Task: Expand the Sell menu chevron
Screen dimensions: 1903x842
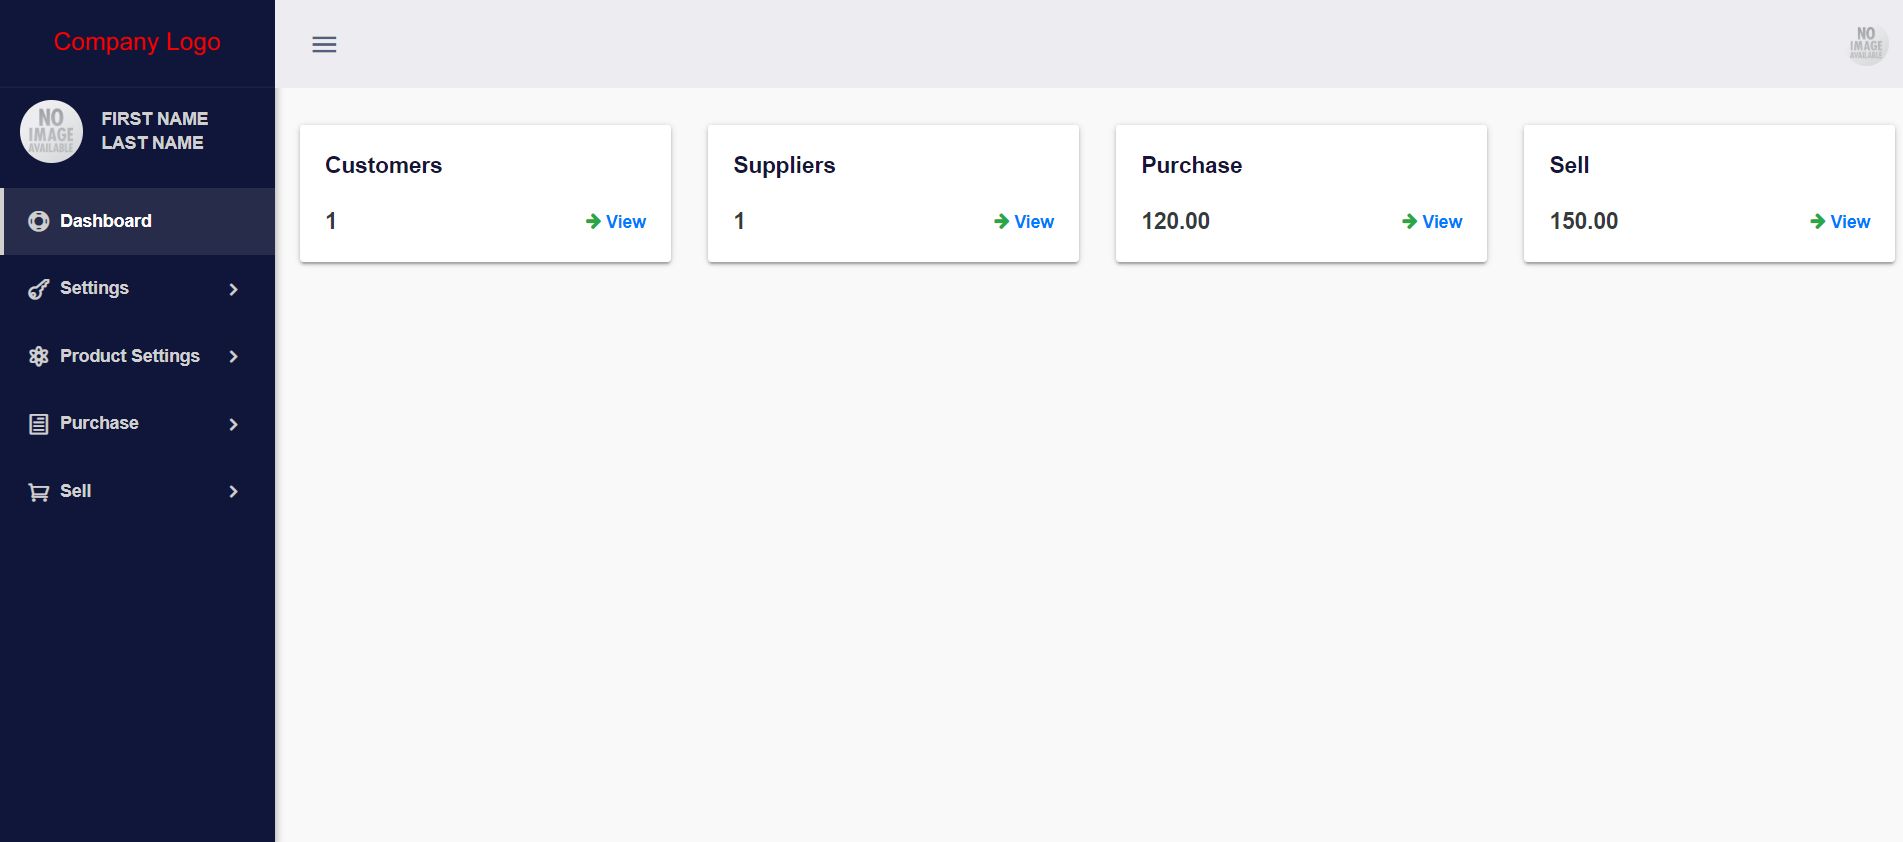Action: tap(233, 491)
